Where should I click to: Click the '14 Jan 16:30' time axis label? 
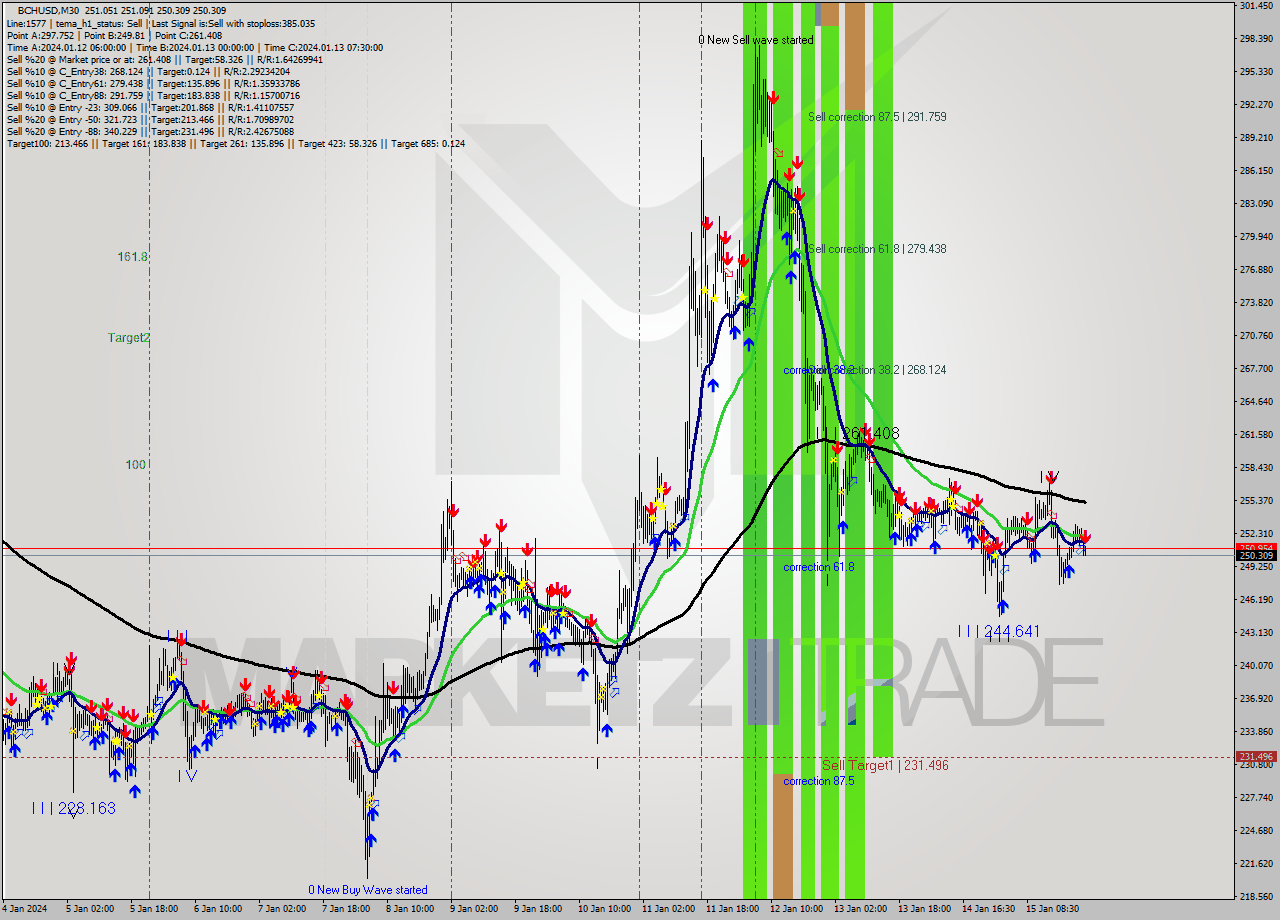989,909
